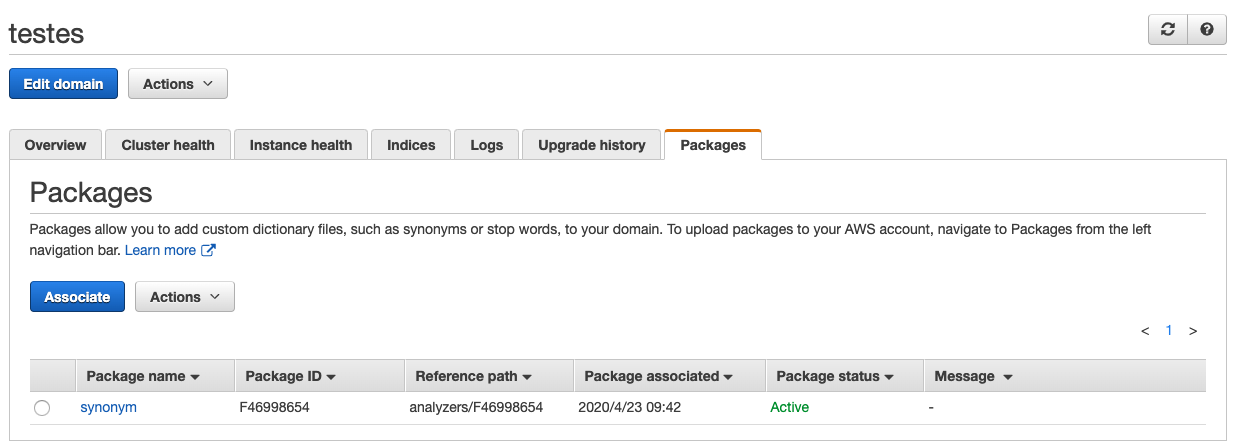Image resolution: width=1245 pixels, height=441 pixels.
Task: Sort by Package ID column
Action: (290, 377)
